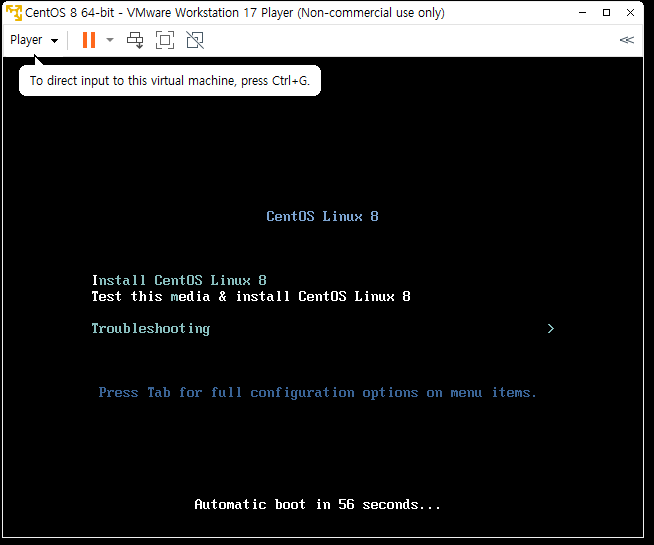Enter full screen mode icon
This screenshot has width=654, height=545.
tap(165, 40)
